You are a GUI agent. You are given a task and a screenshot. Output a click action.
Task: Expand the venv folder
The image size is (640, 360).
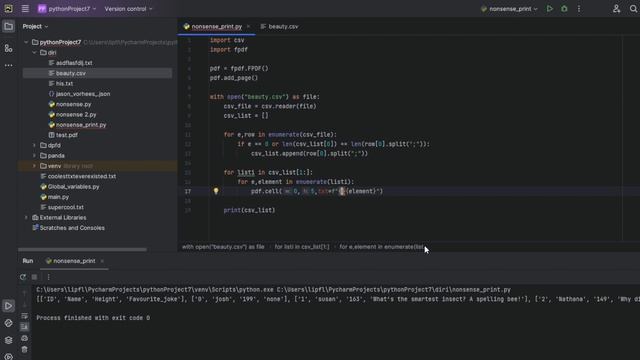[34, 166]
